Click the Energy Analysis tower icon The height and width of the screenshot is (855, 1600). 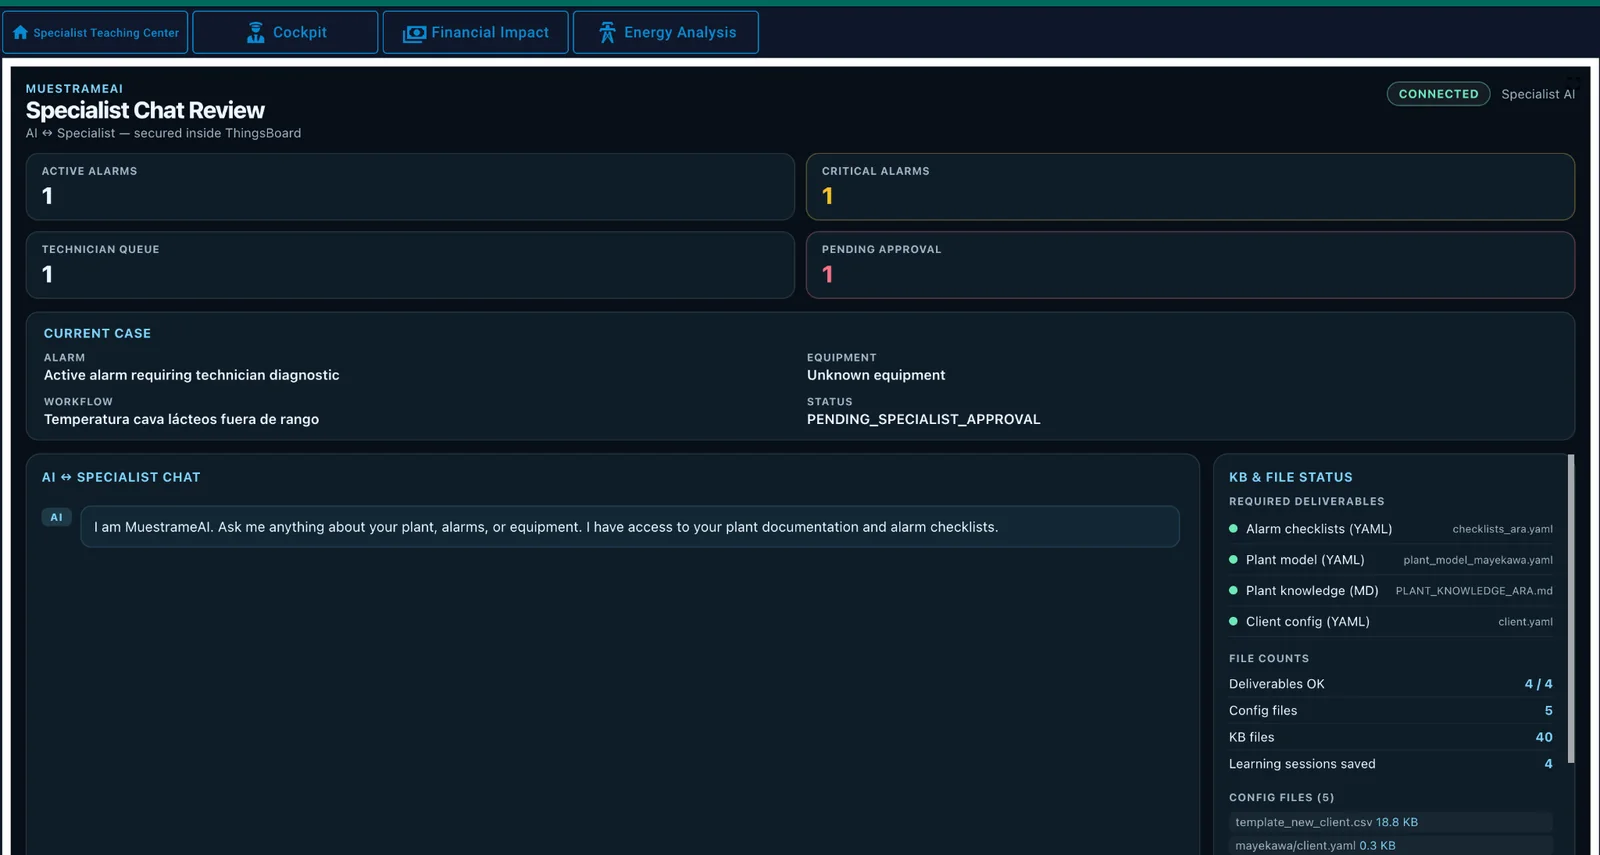pos(607,33)
